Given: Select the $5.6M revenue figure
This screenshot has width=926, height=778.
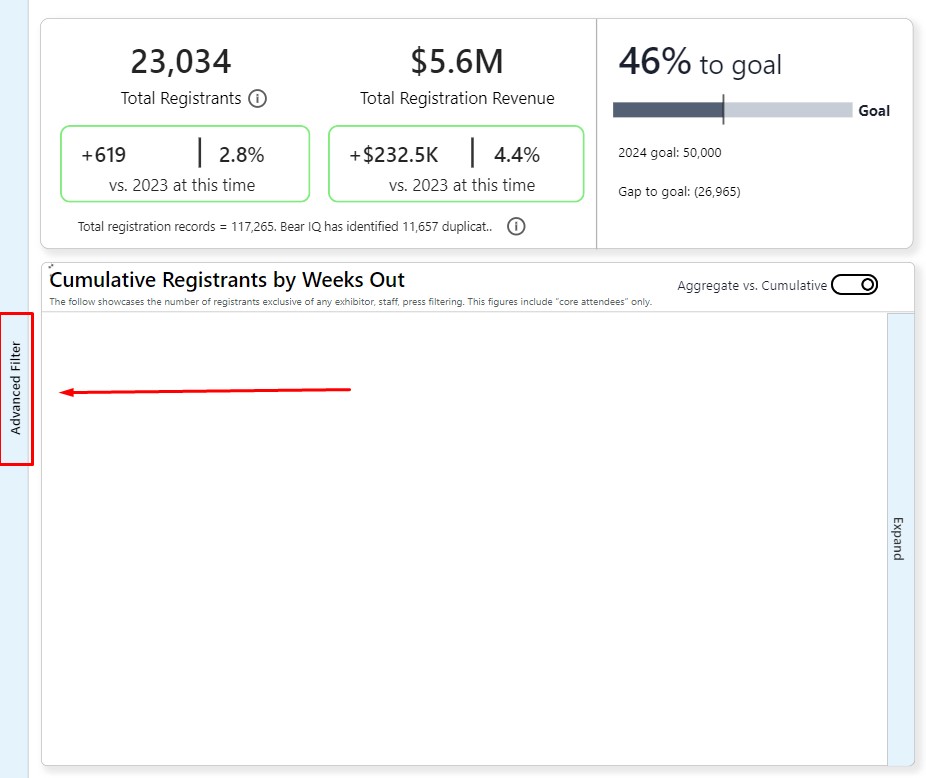Looking at the screenshot, I should (457, 62).
